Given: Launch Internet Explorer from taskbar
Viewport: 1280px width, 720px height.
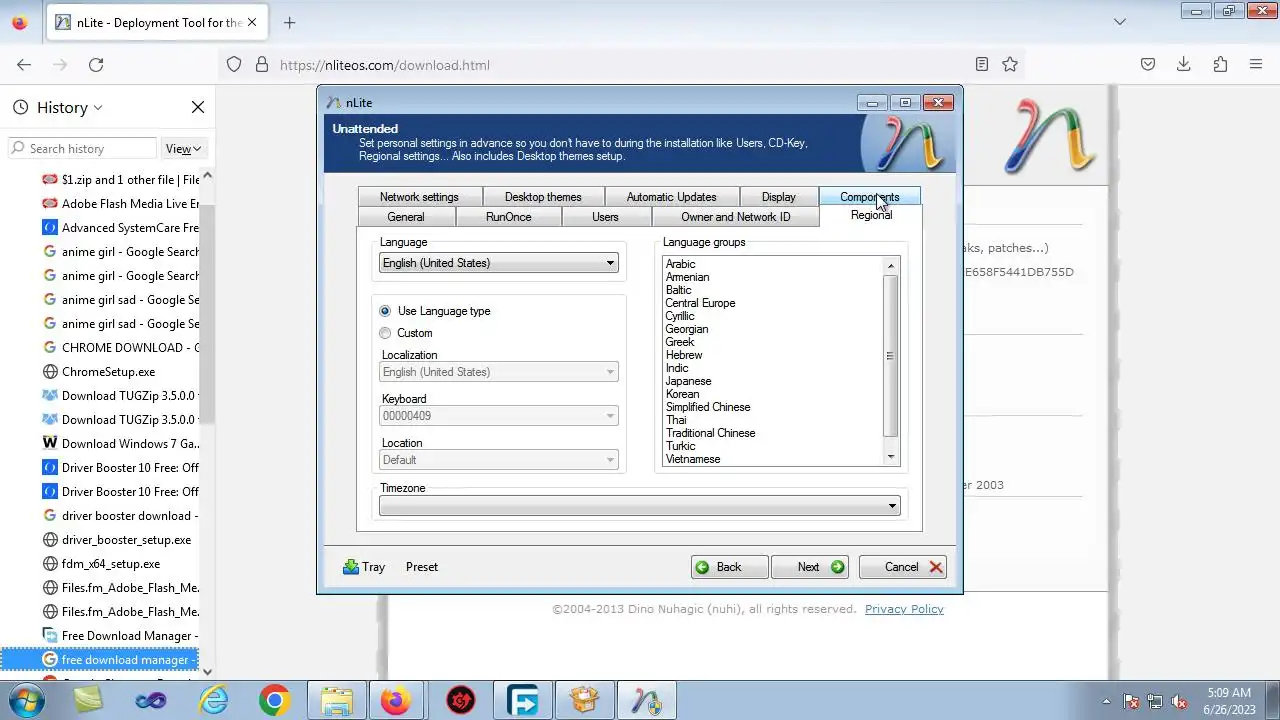Looking at the screenshot, I should [214, 701].
